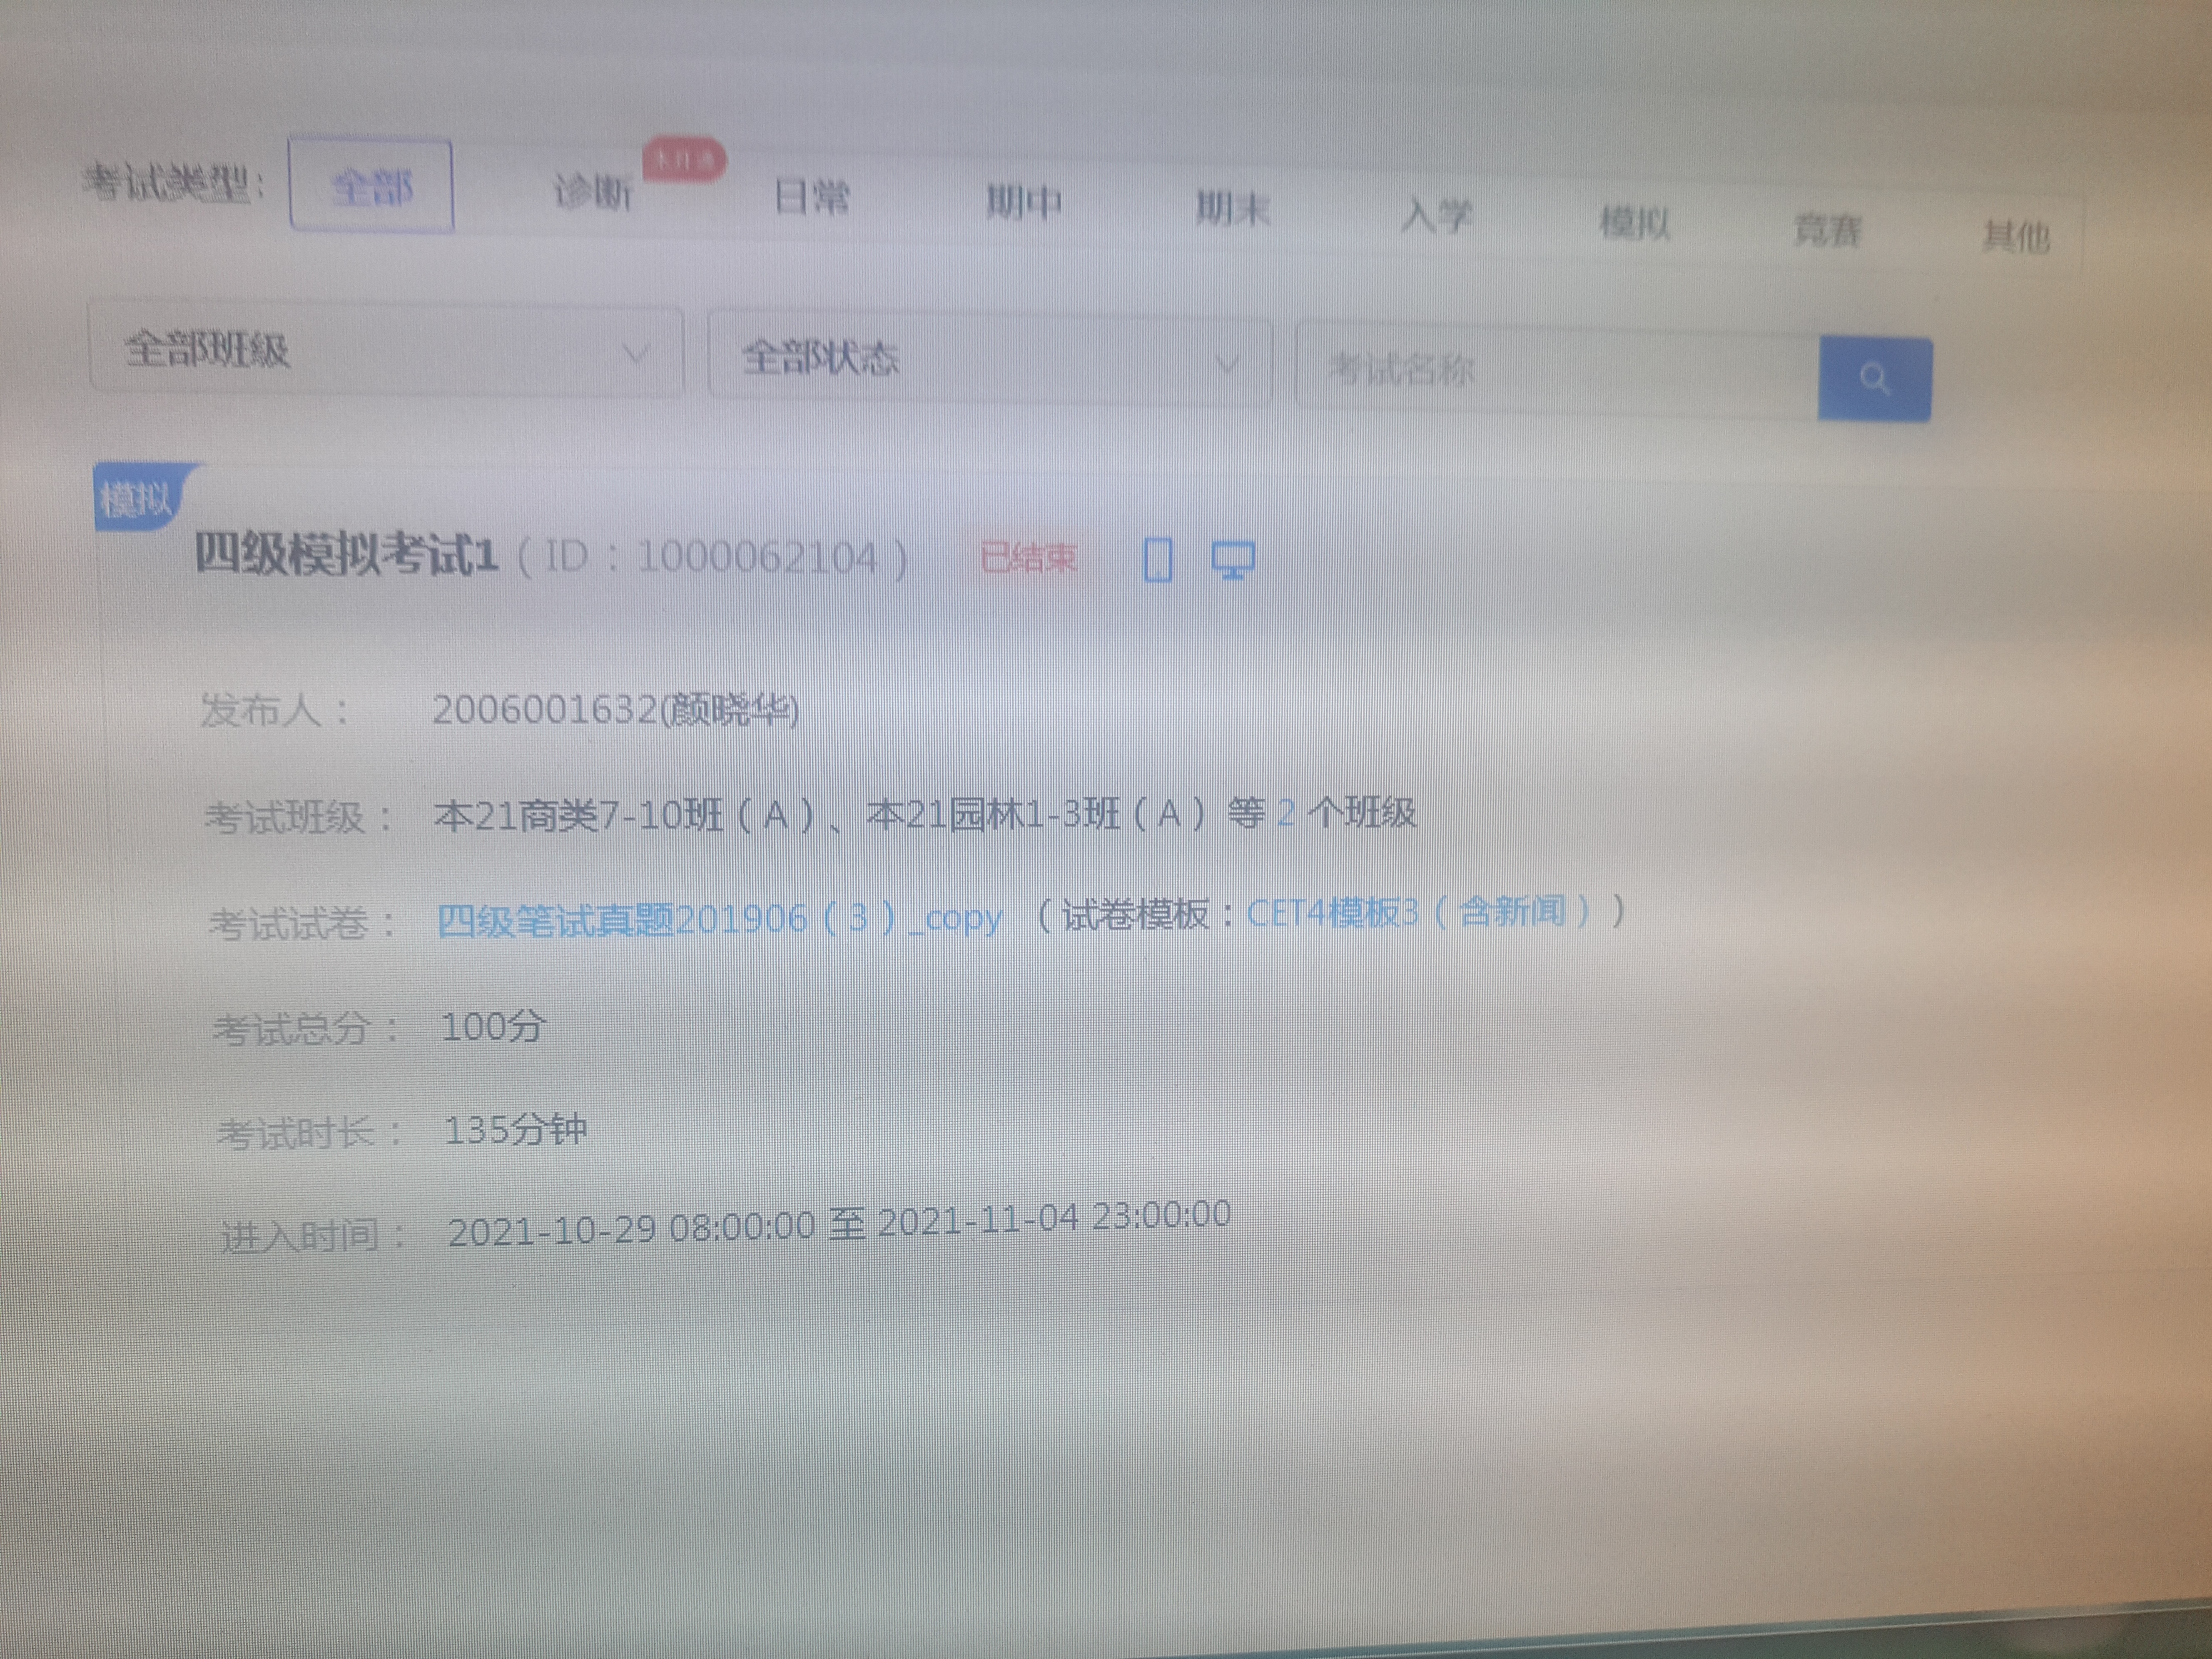
Task: Filter by 期末 exam type
Action: 1232,210
